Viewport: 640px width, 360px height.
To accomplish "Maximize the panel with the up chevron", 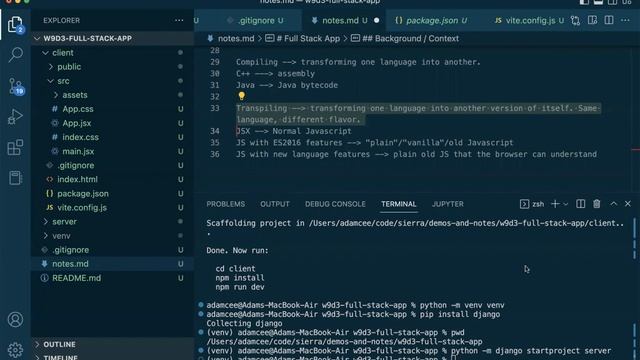I will (x=613, y=204).
